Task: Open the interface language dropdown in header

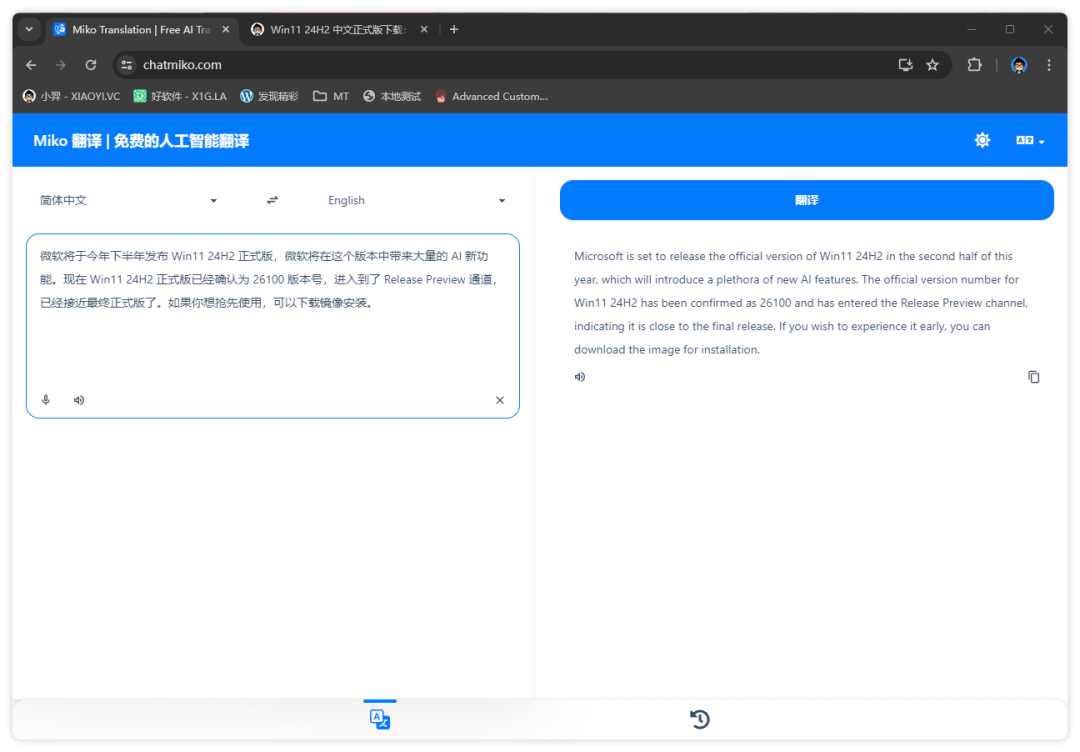Action: tap(1030, 140)
